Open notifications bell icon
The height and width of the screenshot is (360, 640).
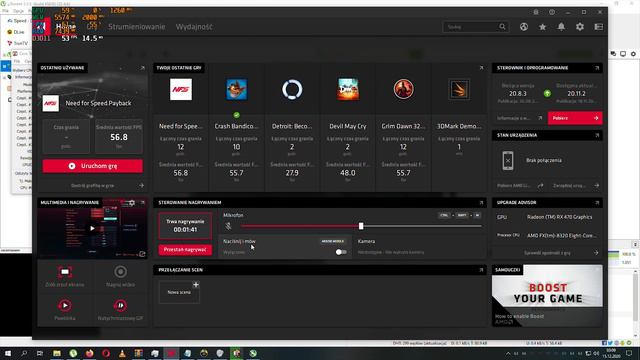click(561, 27)
